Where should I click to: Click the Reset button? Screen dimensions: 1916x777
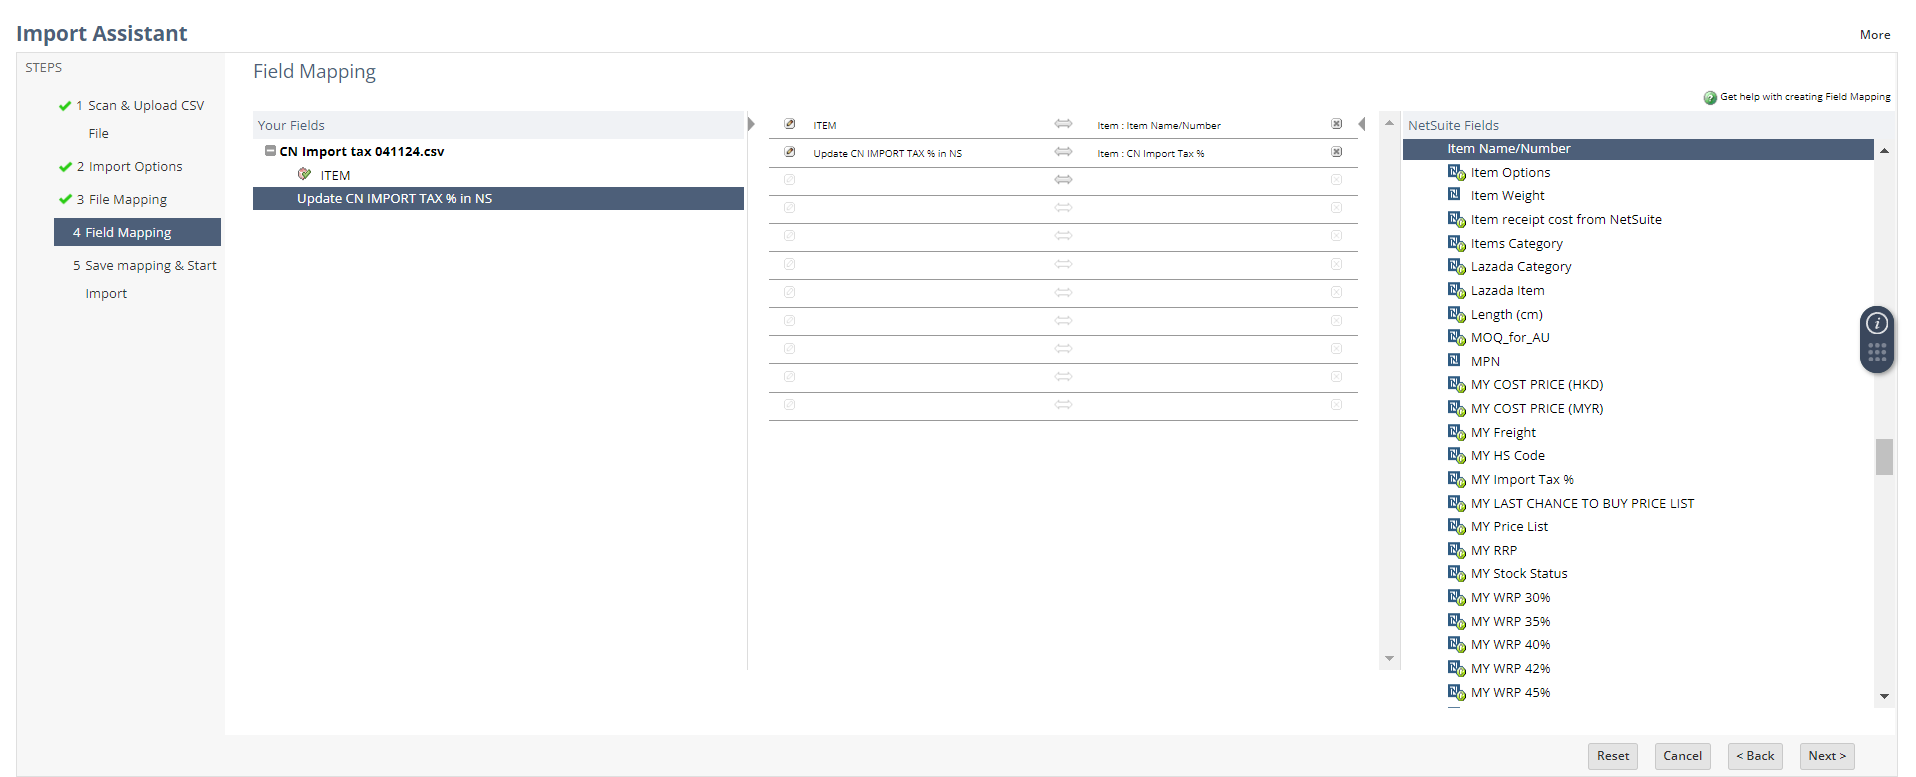pos(1613,756)
